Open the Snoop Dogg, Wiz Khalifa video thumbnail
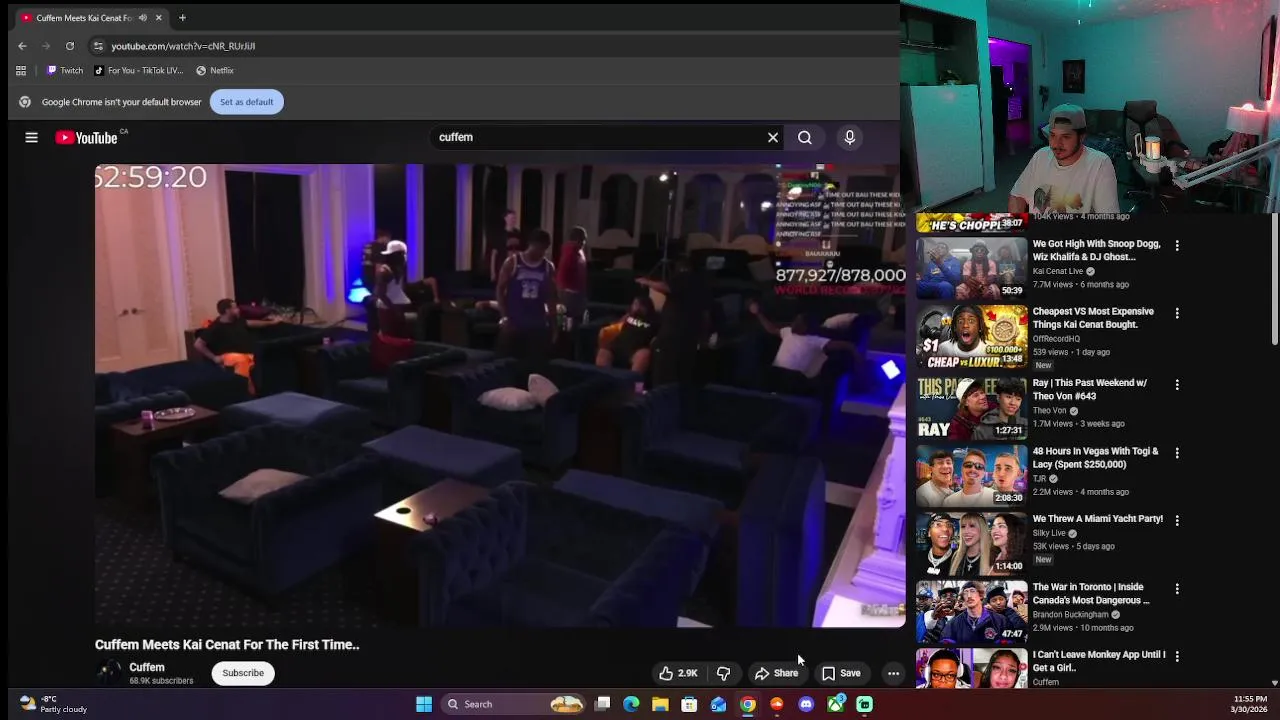This screenshot has height=720, width=1280. (x=972, y=268)
